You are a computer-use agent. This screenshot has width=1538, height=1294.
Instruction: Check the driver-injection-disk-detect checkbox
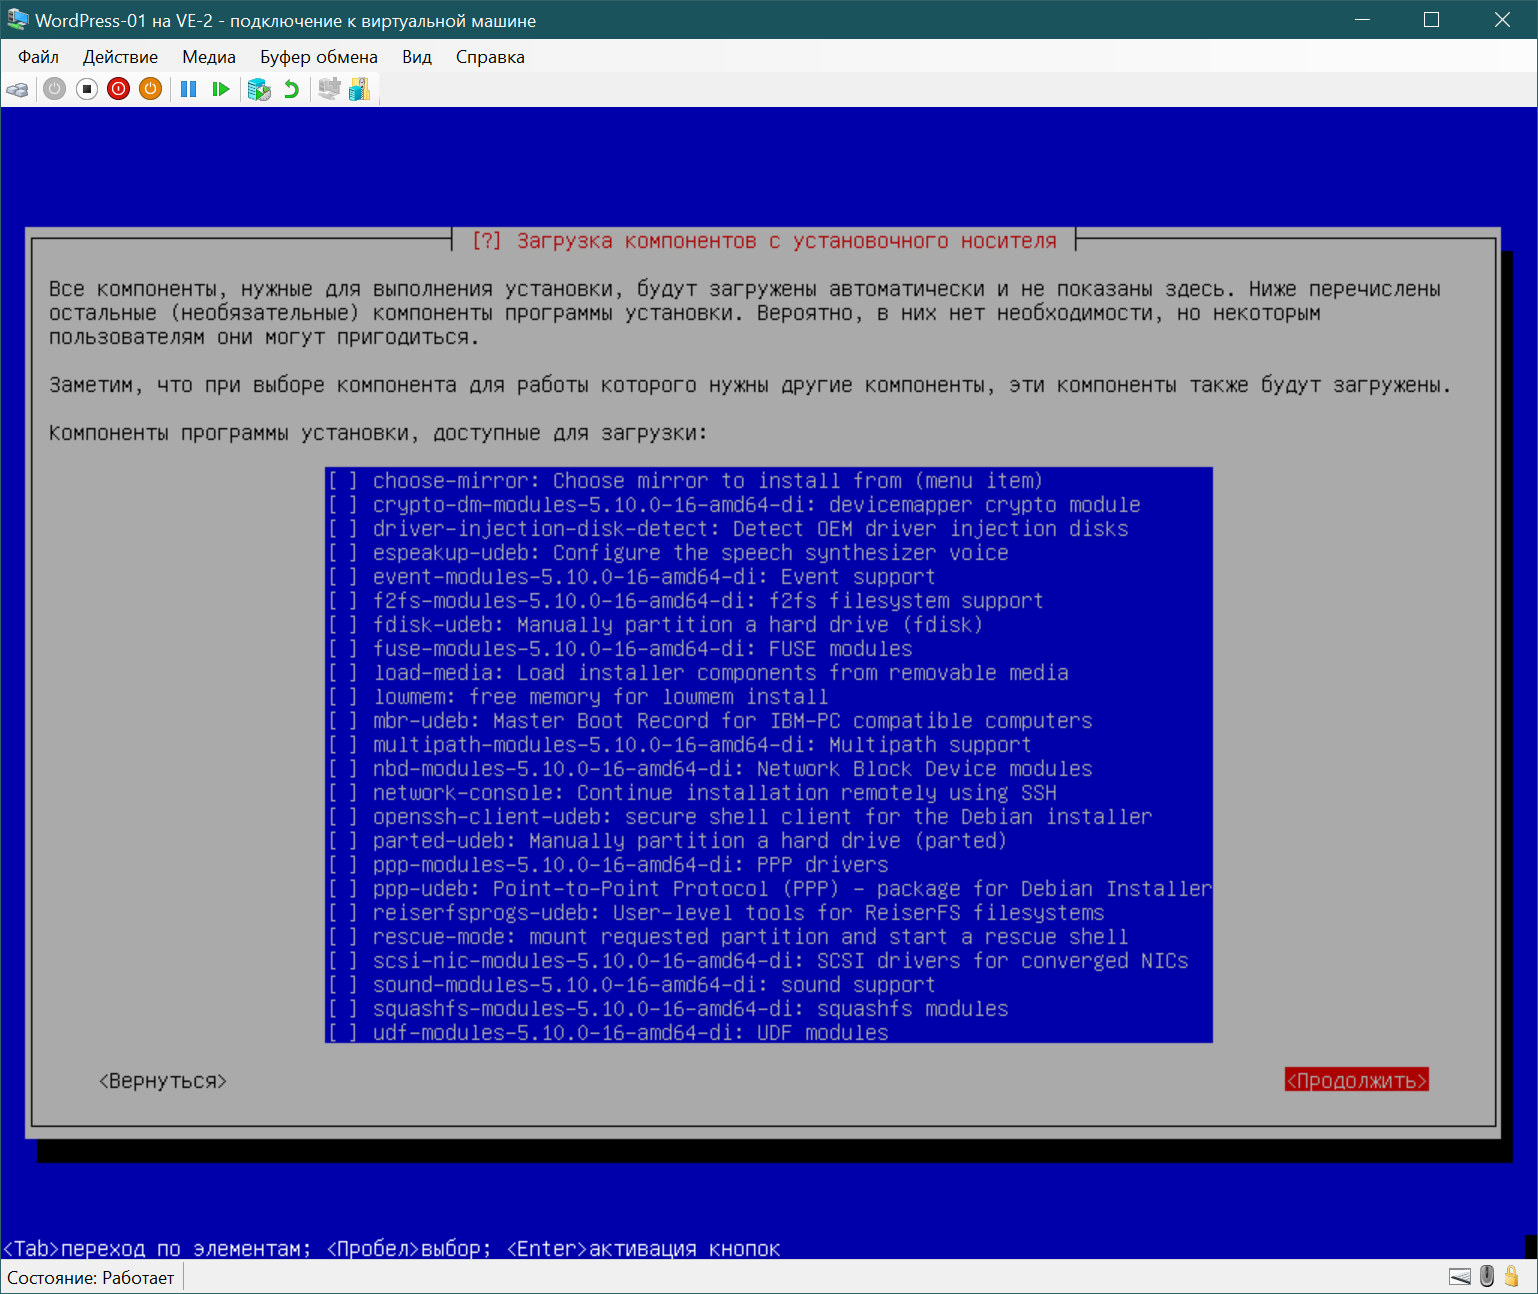343,529
